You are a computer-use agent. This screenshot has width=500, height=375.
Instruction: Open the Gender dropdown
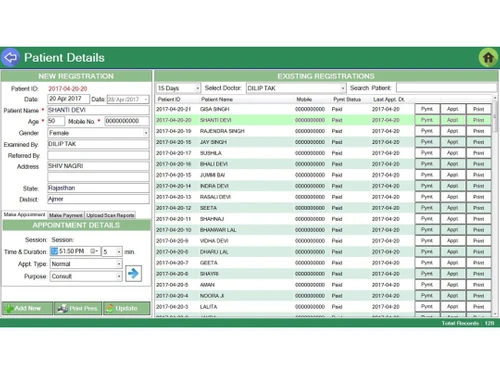tap(146, 133)
